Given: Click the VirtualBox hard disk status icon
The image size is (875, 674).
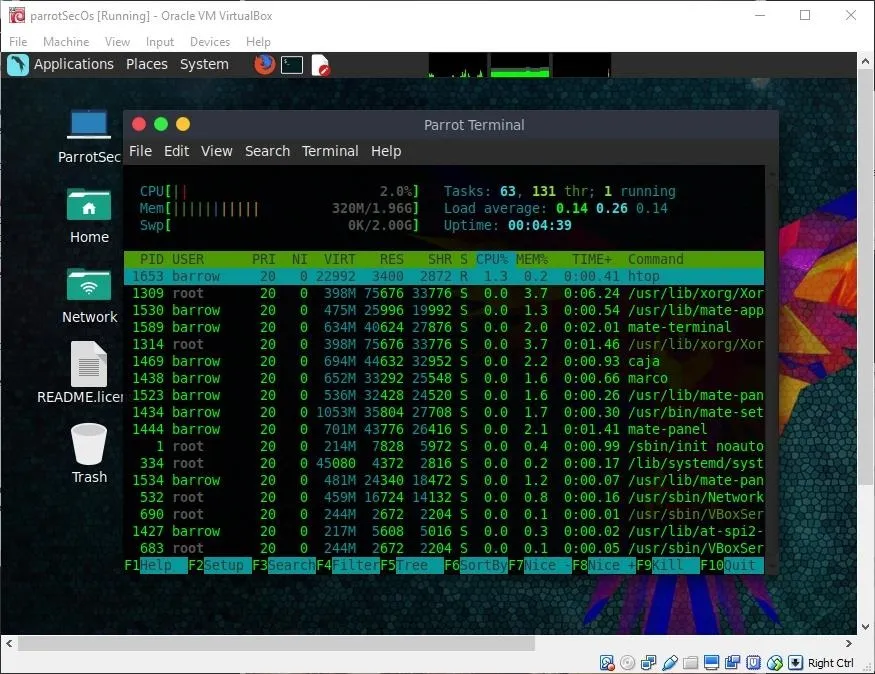Looking at the screenshot, I should coord(607,662).
